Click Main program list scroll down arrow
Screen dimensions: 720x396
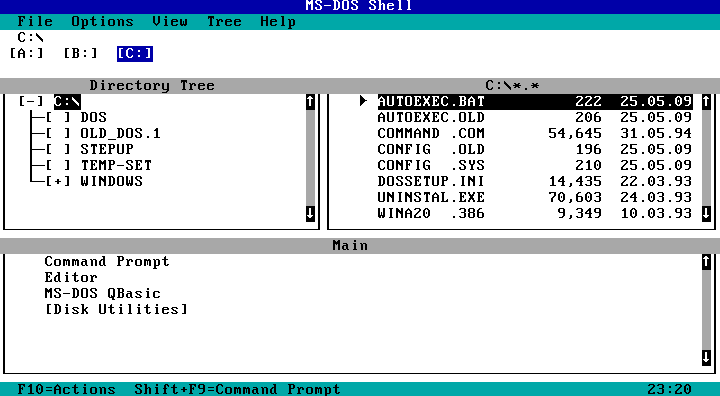[706, 357]
